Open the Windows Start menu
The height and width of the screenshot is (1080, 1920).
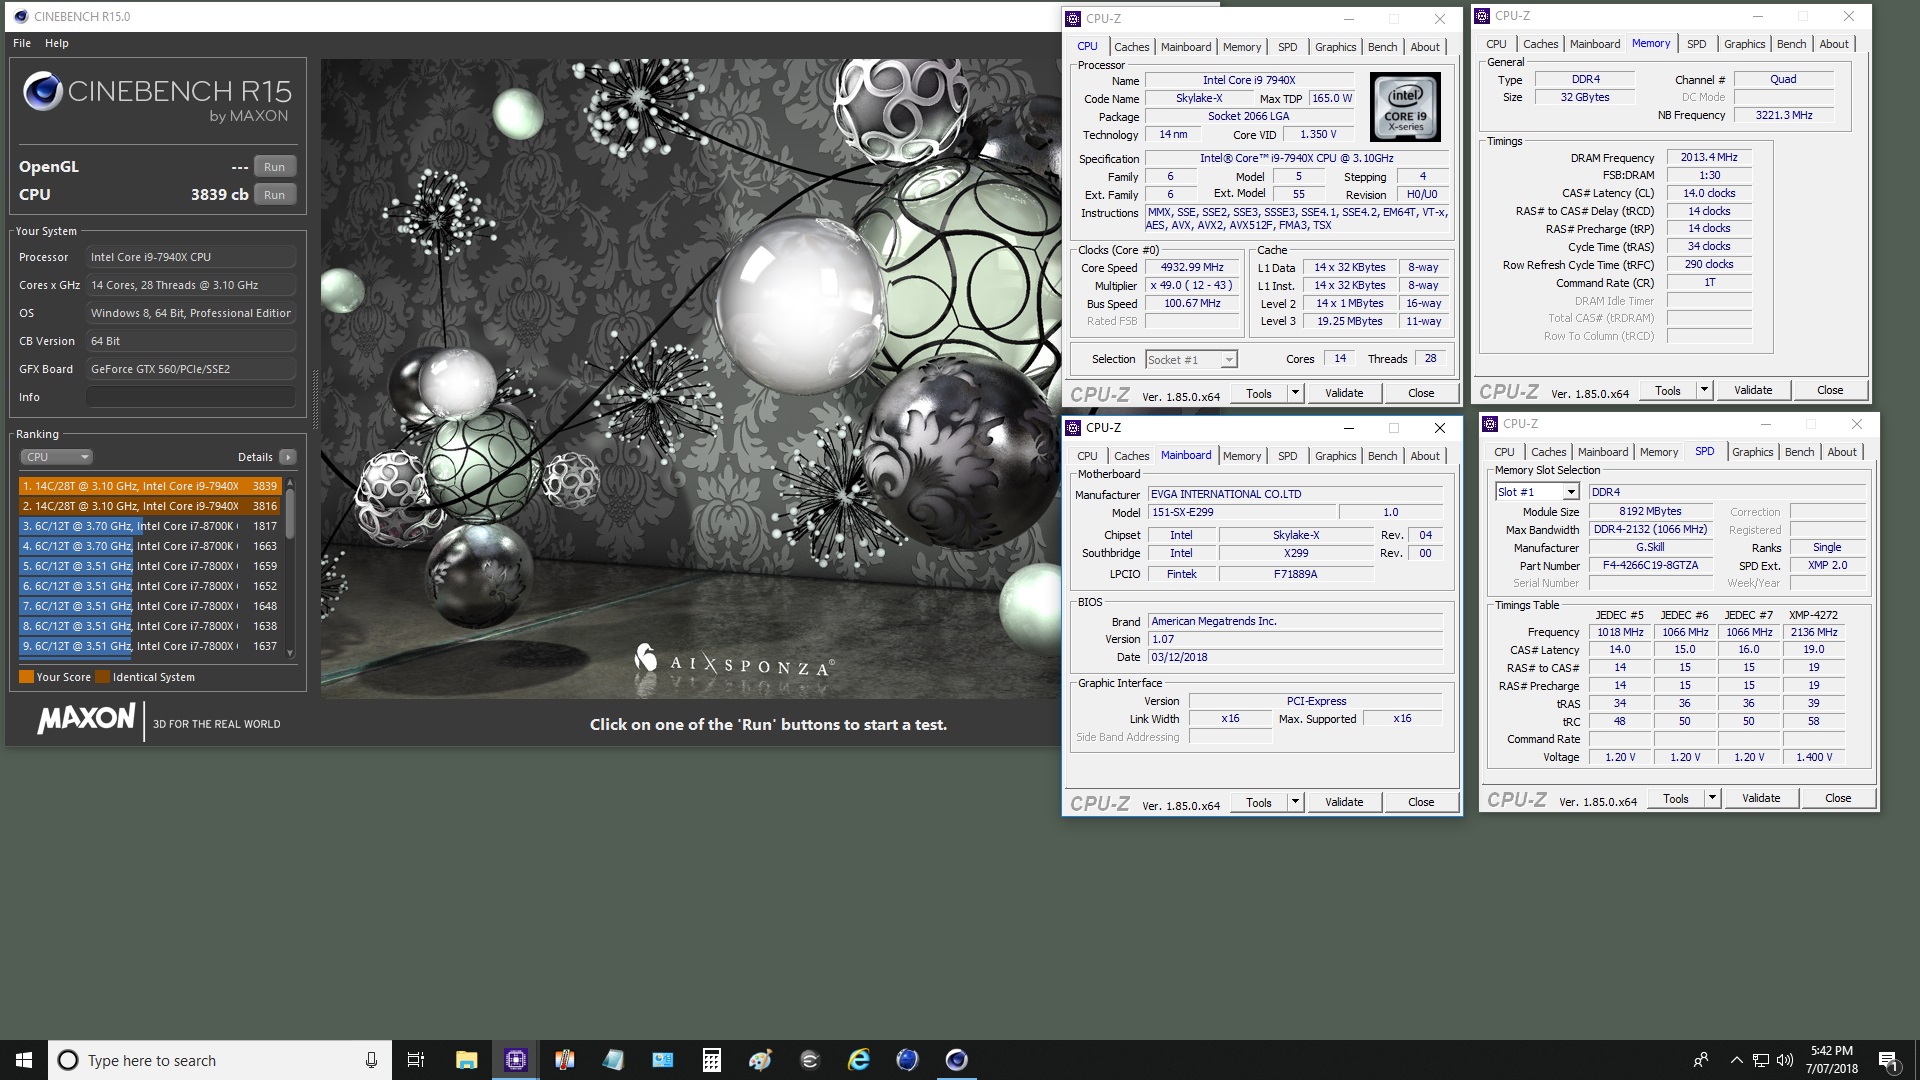[24, 1060]
